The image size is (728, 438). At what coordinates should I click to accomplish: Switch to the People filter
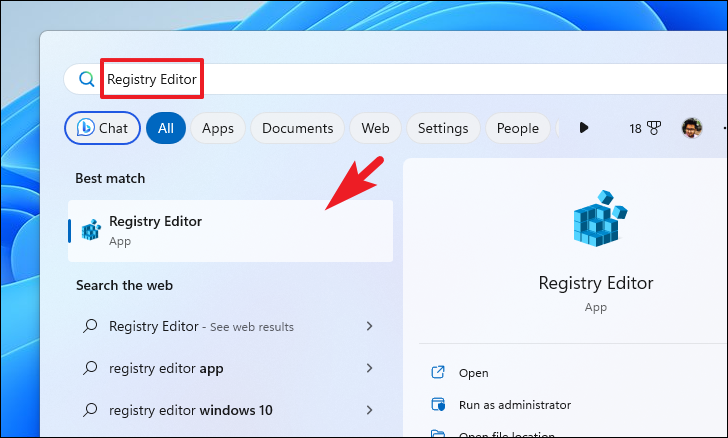[518, 128]
